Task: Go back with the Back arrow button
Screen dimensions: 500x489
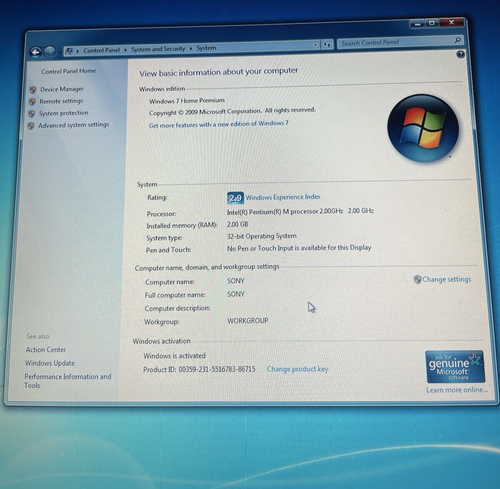Action: tap(35, 52)
